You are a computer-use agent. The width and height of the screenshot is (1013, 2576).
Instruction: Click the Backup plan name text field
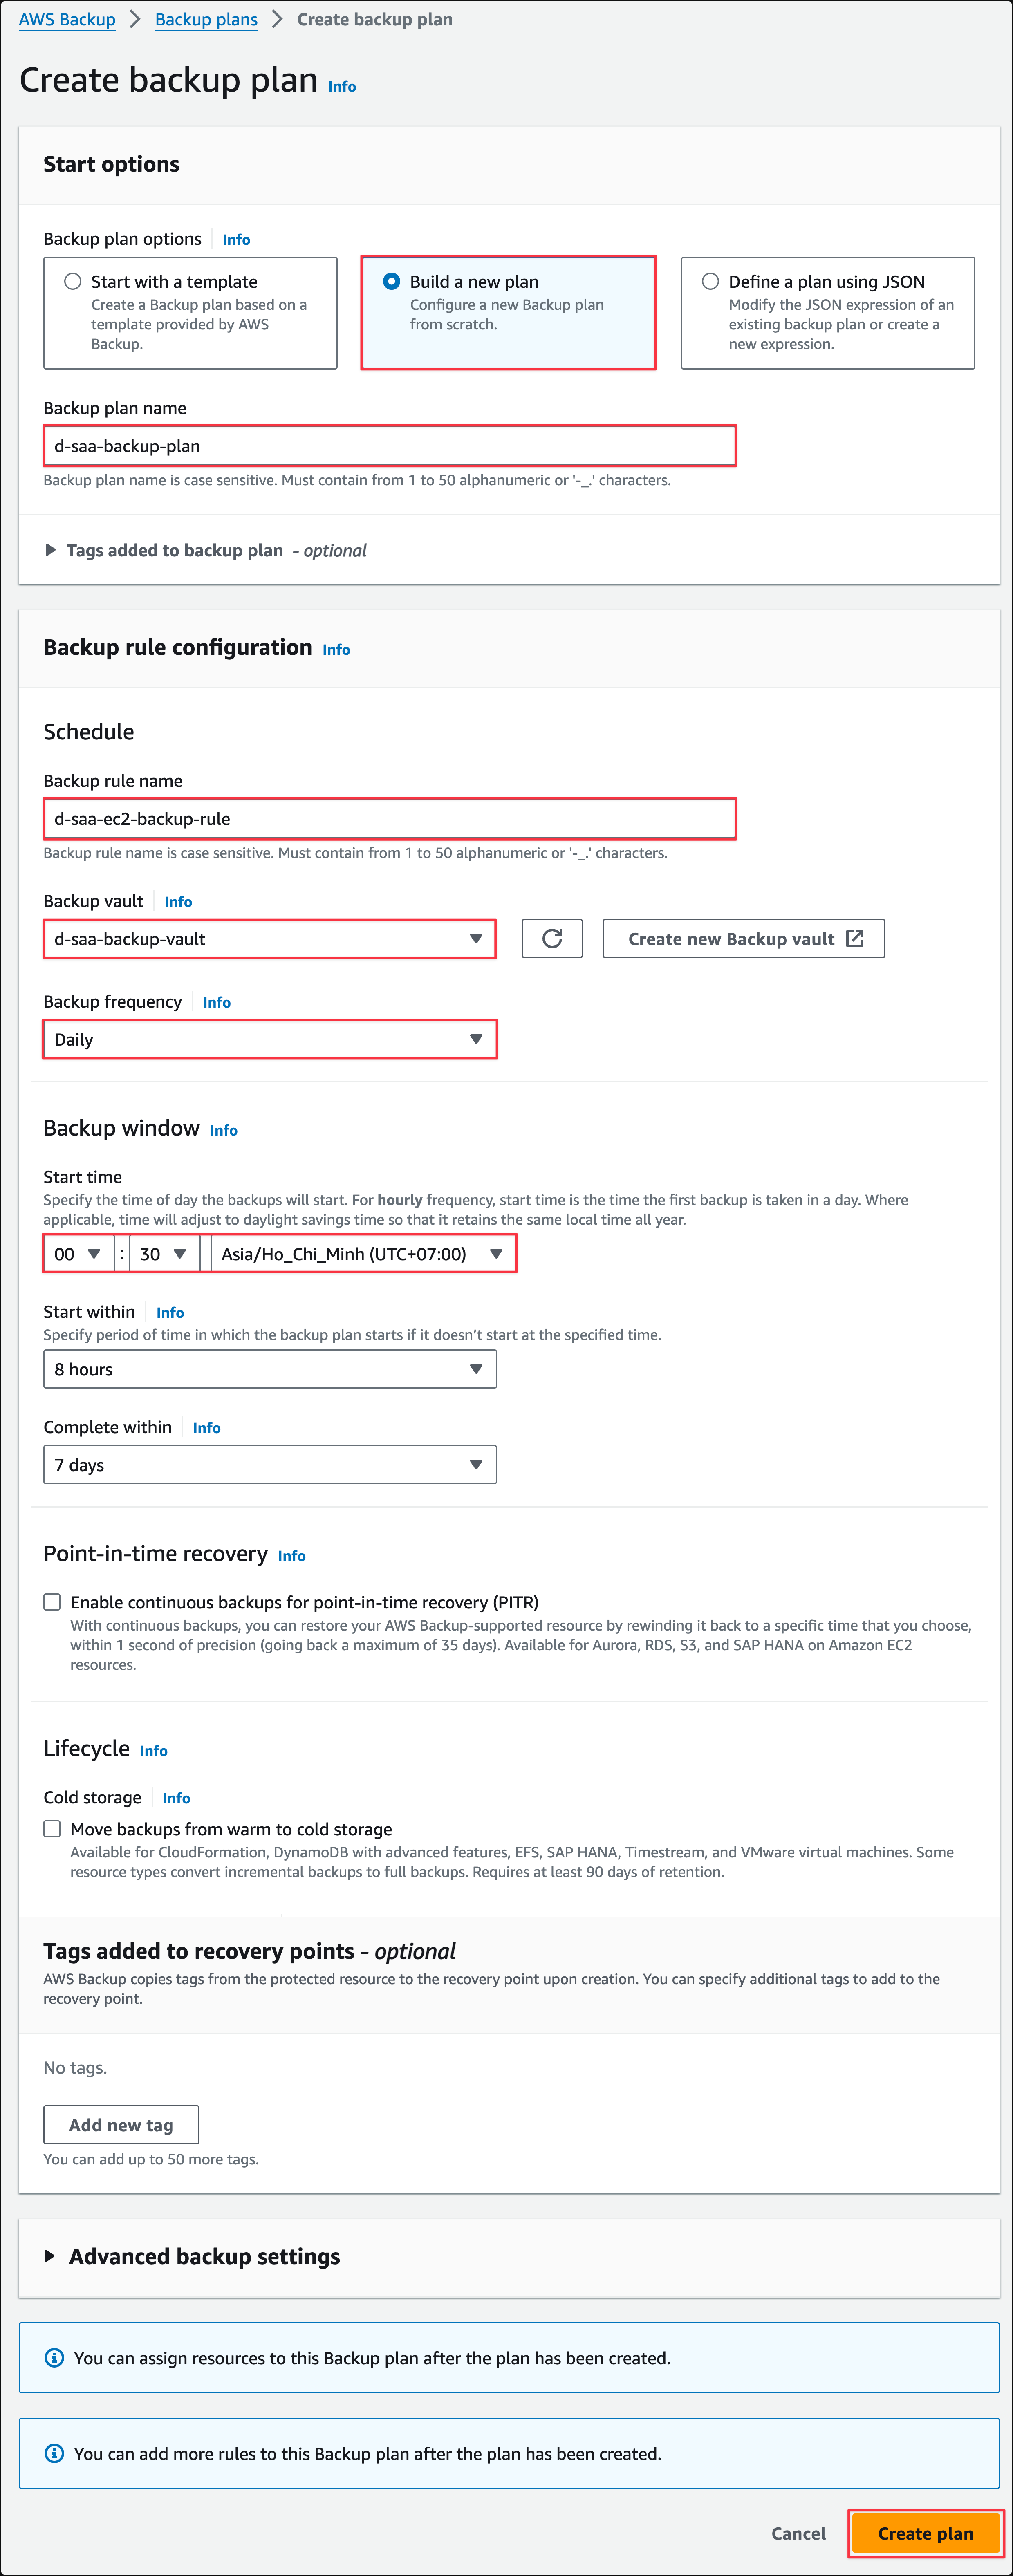pyautogui.click(x=389, y=446)
